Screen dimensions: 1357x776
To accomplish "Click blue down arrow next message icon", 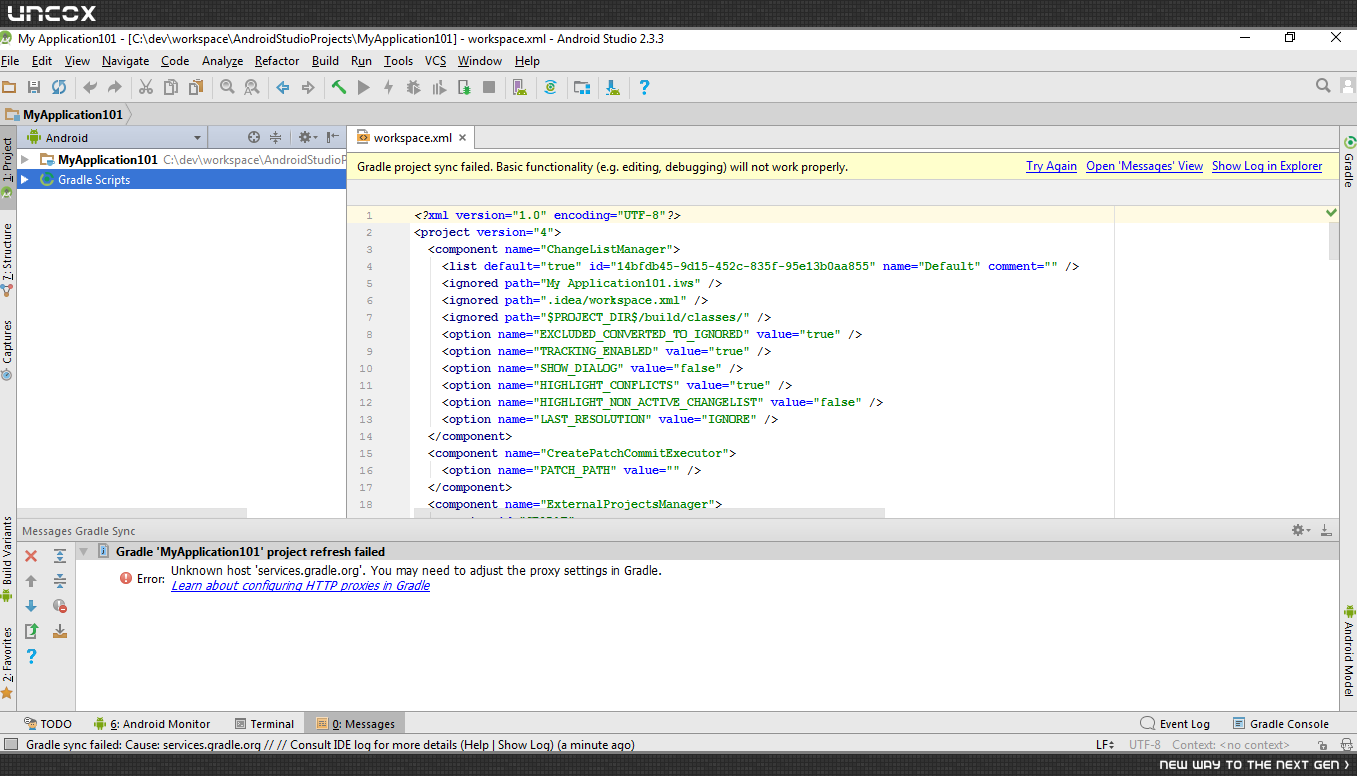I will pos(31,606).
